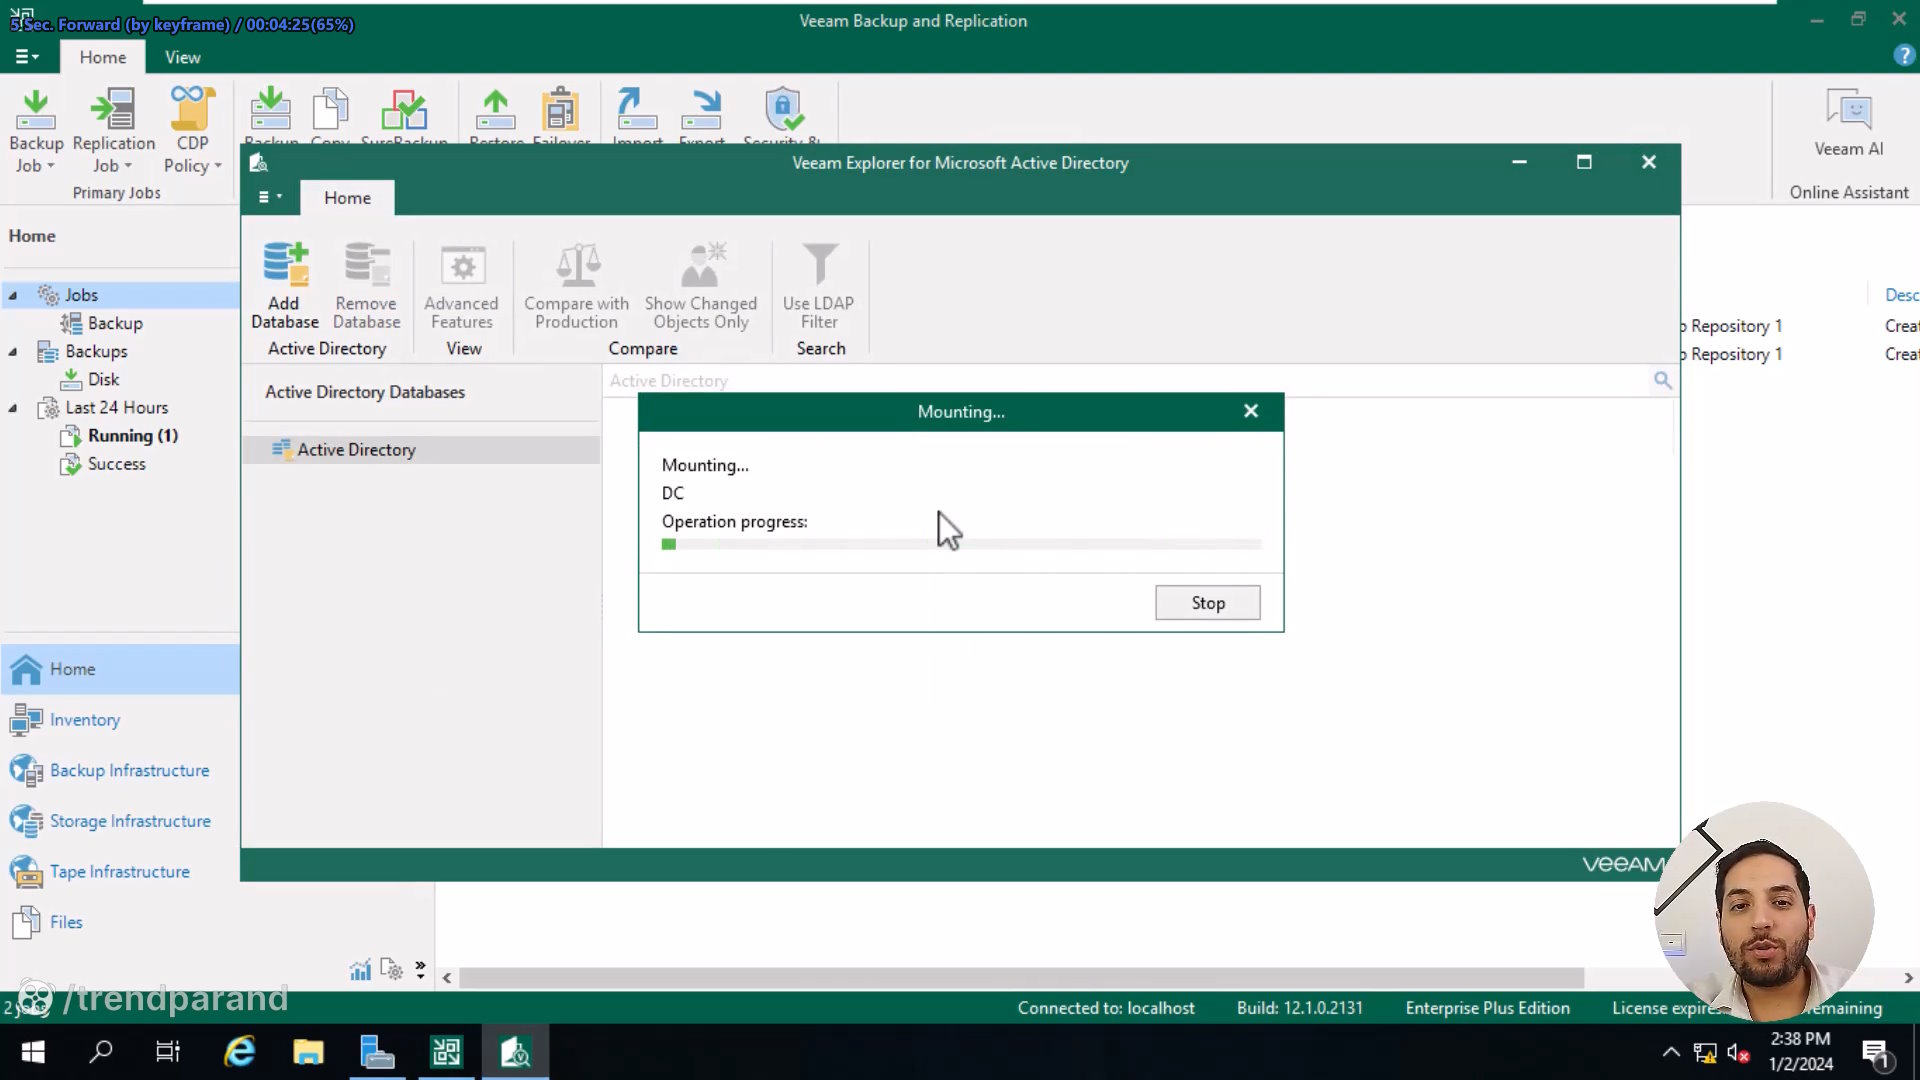Click the volume muted tray icon
The image size is (1920, 1080).
(1738, 1053)
